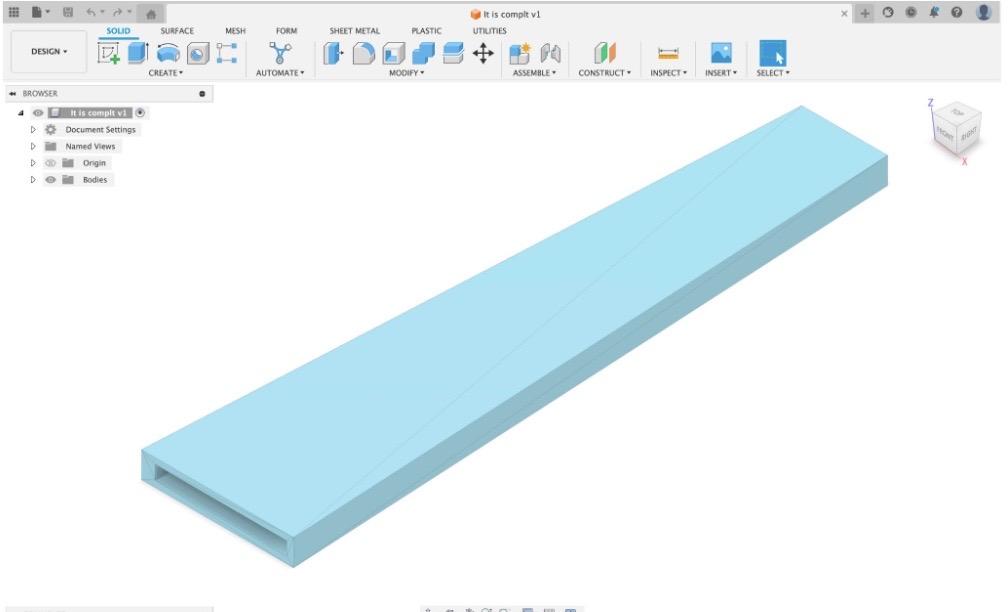The height and width of the screenshot is (612, 1008).
Task: Toggle visibility of the Origin folder
Action: click(50, 163)
